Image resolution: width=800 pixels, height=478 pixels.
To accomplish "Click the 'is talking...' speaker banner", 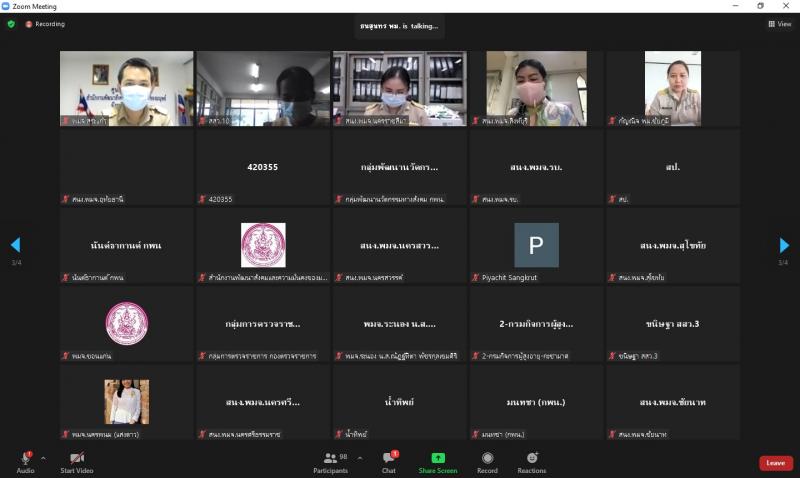I will point(399,26).
